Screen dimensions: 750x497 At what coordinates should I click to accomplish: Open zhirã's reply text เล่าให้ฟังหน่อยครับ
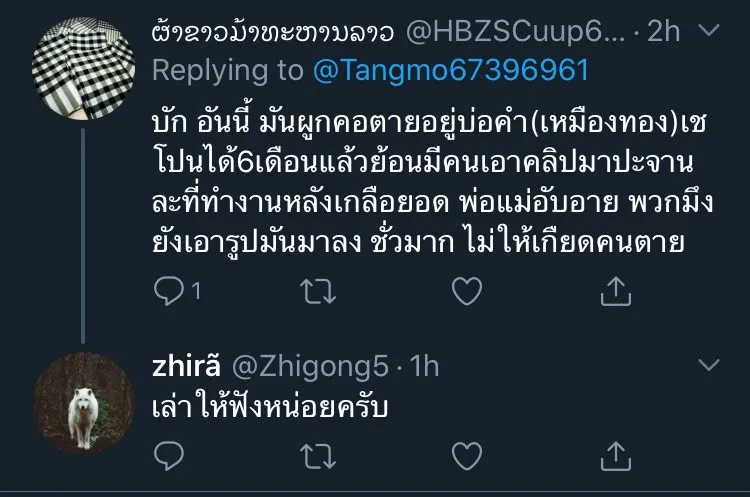point(270,407)
